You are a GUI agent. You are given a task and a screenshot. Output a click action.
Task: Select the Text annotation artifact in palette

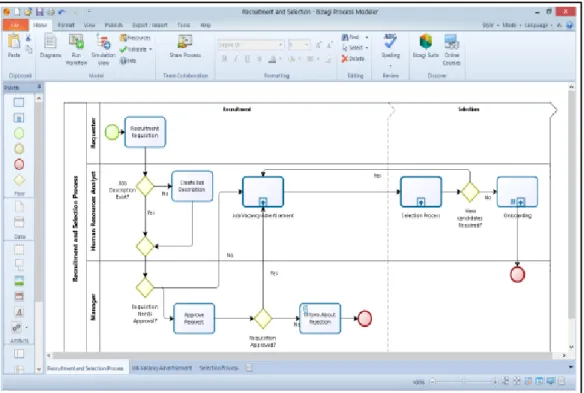click(x=19, y=265)
